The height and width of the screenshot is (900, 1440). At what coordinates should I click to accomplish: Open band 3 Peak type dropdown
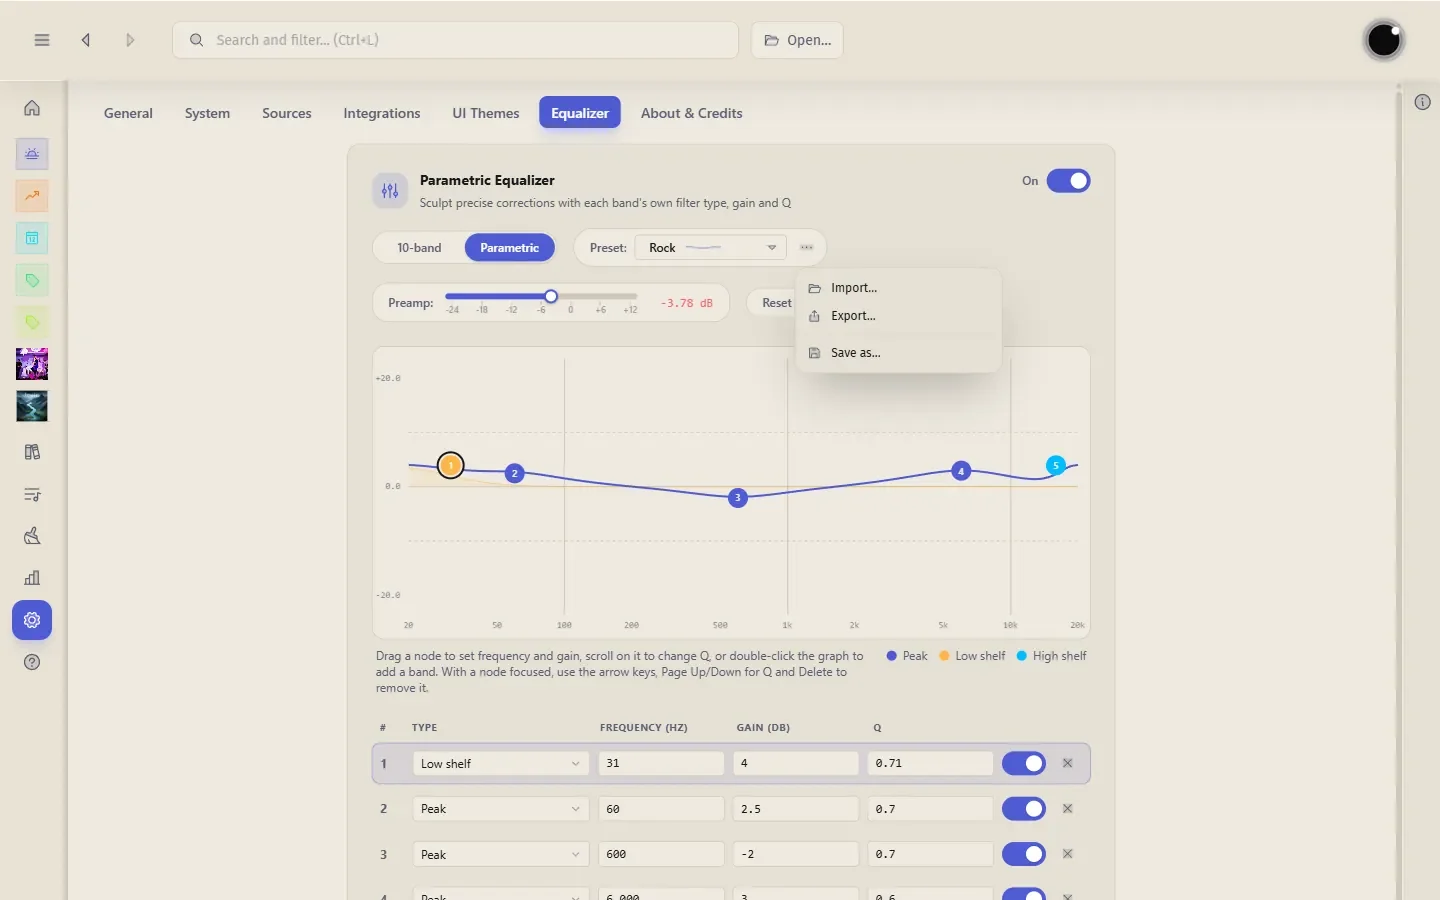tap(500, 854)
